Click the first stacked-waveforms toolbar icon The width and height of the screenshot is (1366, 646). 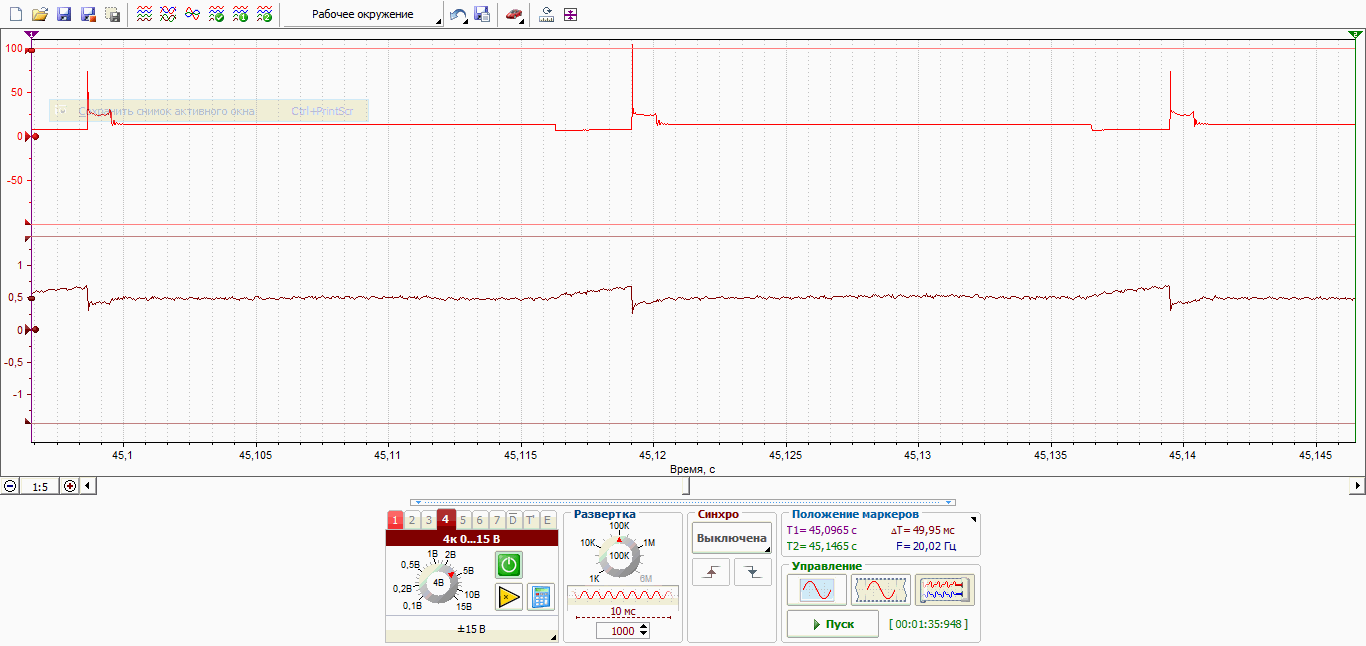(x=145, y=15)
